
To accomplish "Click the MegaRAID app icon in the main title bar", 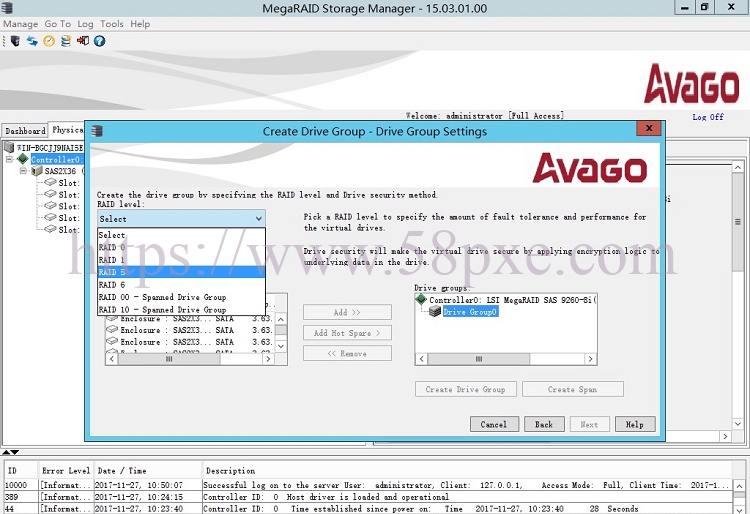I will click(7, 8).
